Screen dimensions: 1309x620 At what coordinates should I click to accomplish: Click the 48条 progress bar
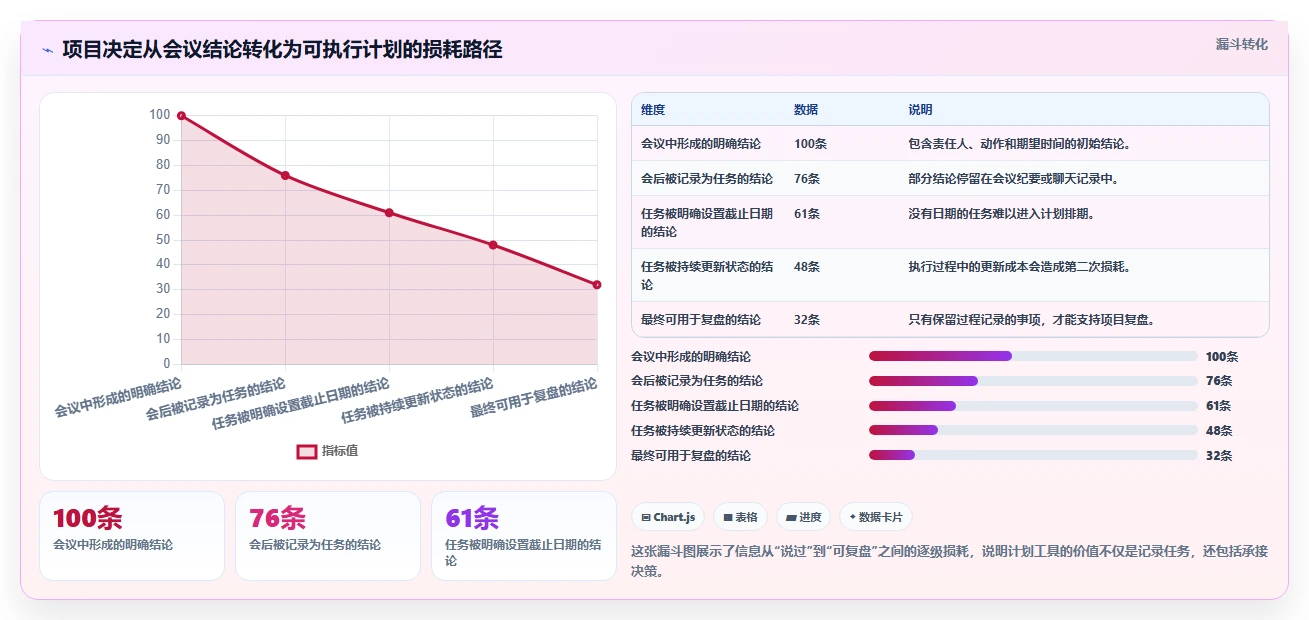coord(1033,431)
